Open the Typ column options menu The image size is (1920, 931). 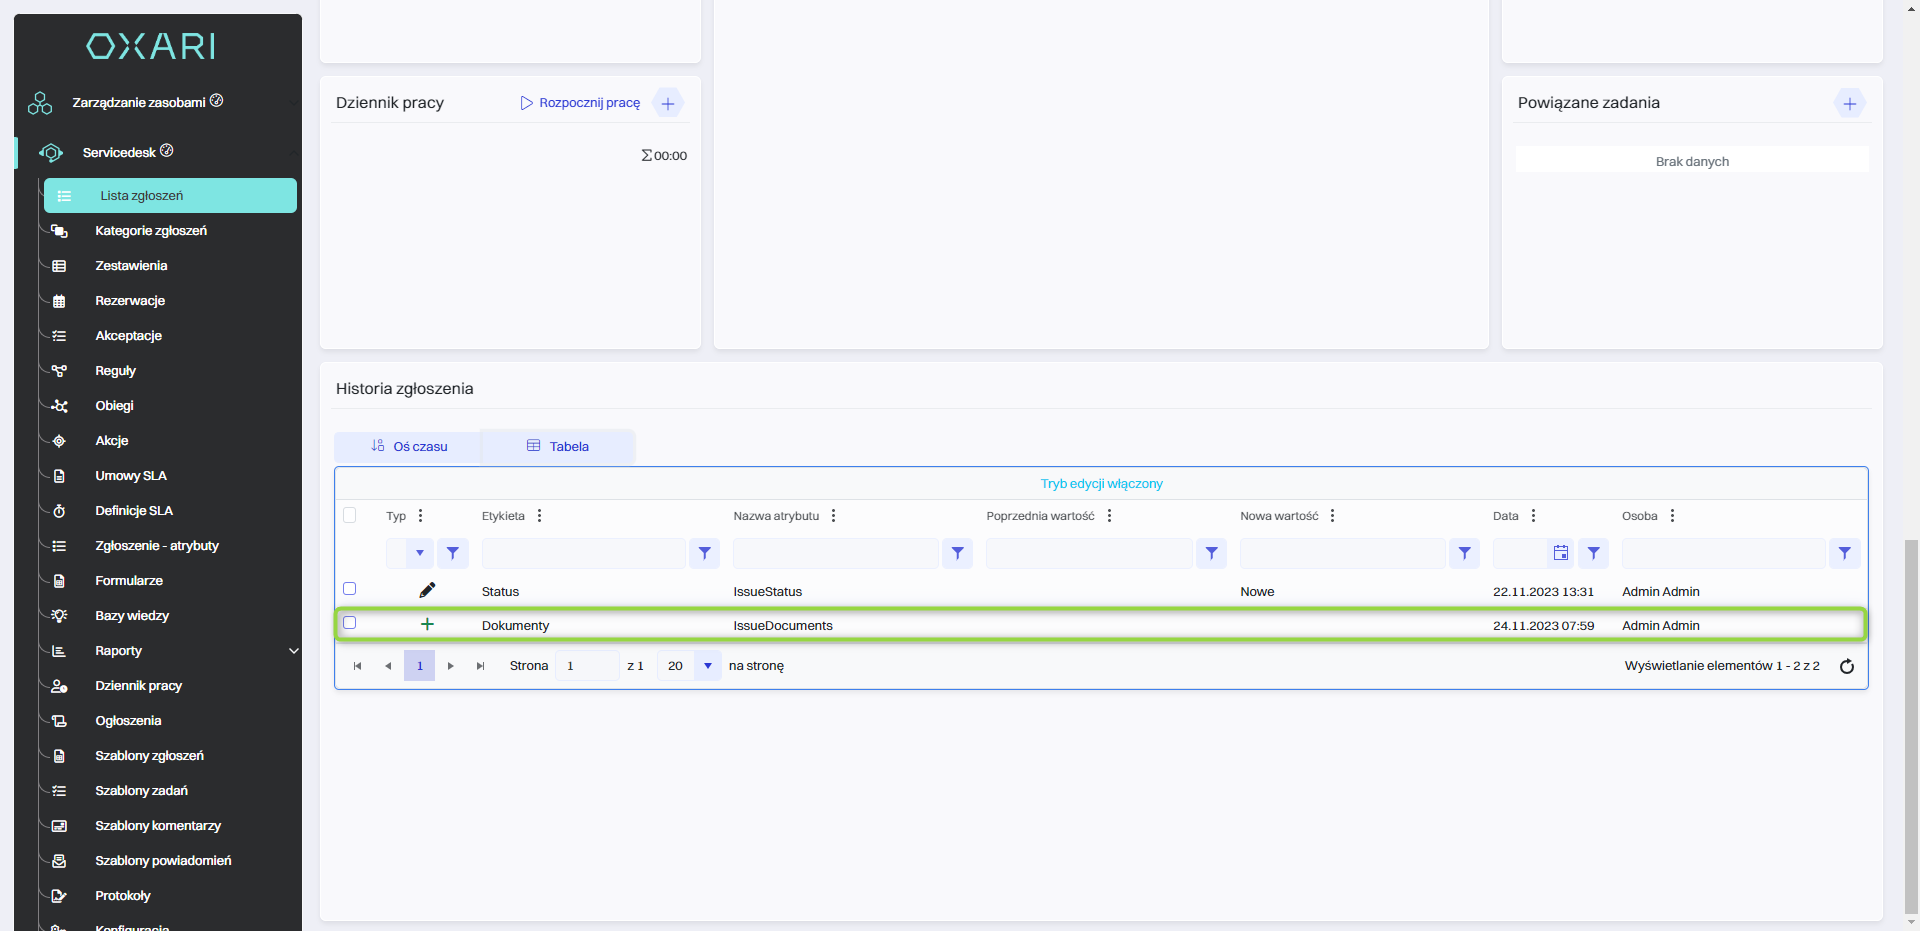coord(420,516)
